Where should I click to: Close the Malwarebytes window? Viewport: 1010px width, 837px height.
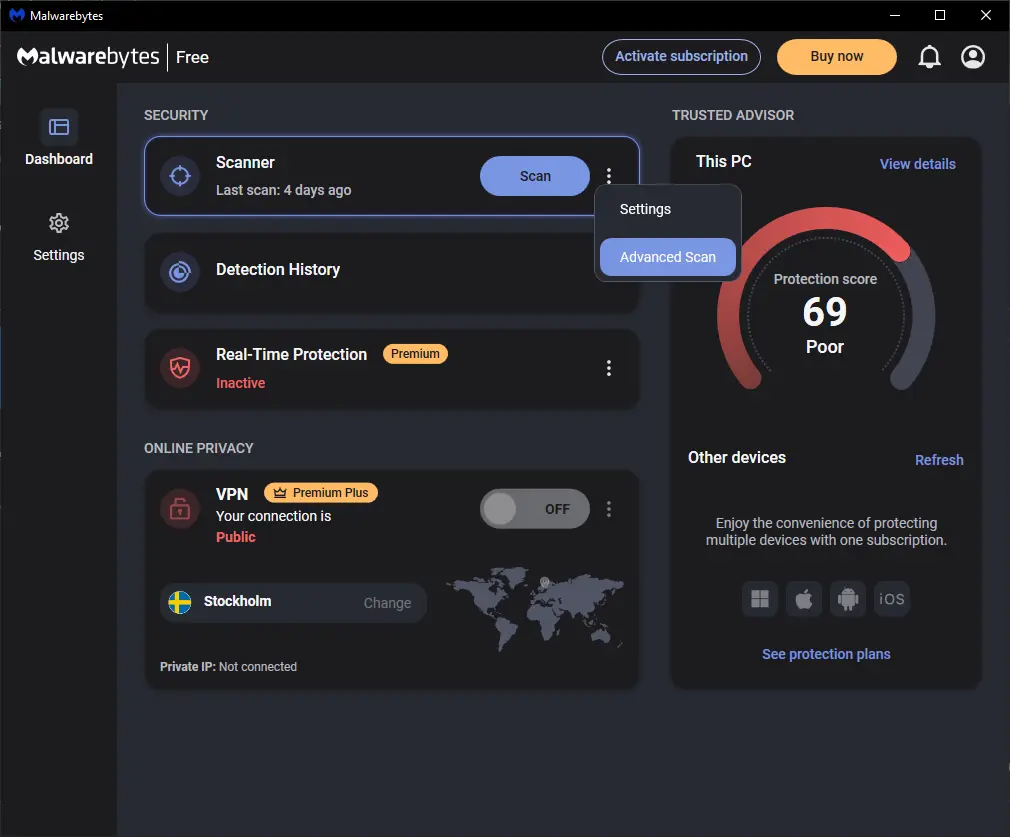click(x=986, y=15)
